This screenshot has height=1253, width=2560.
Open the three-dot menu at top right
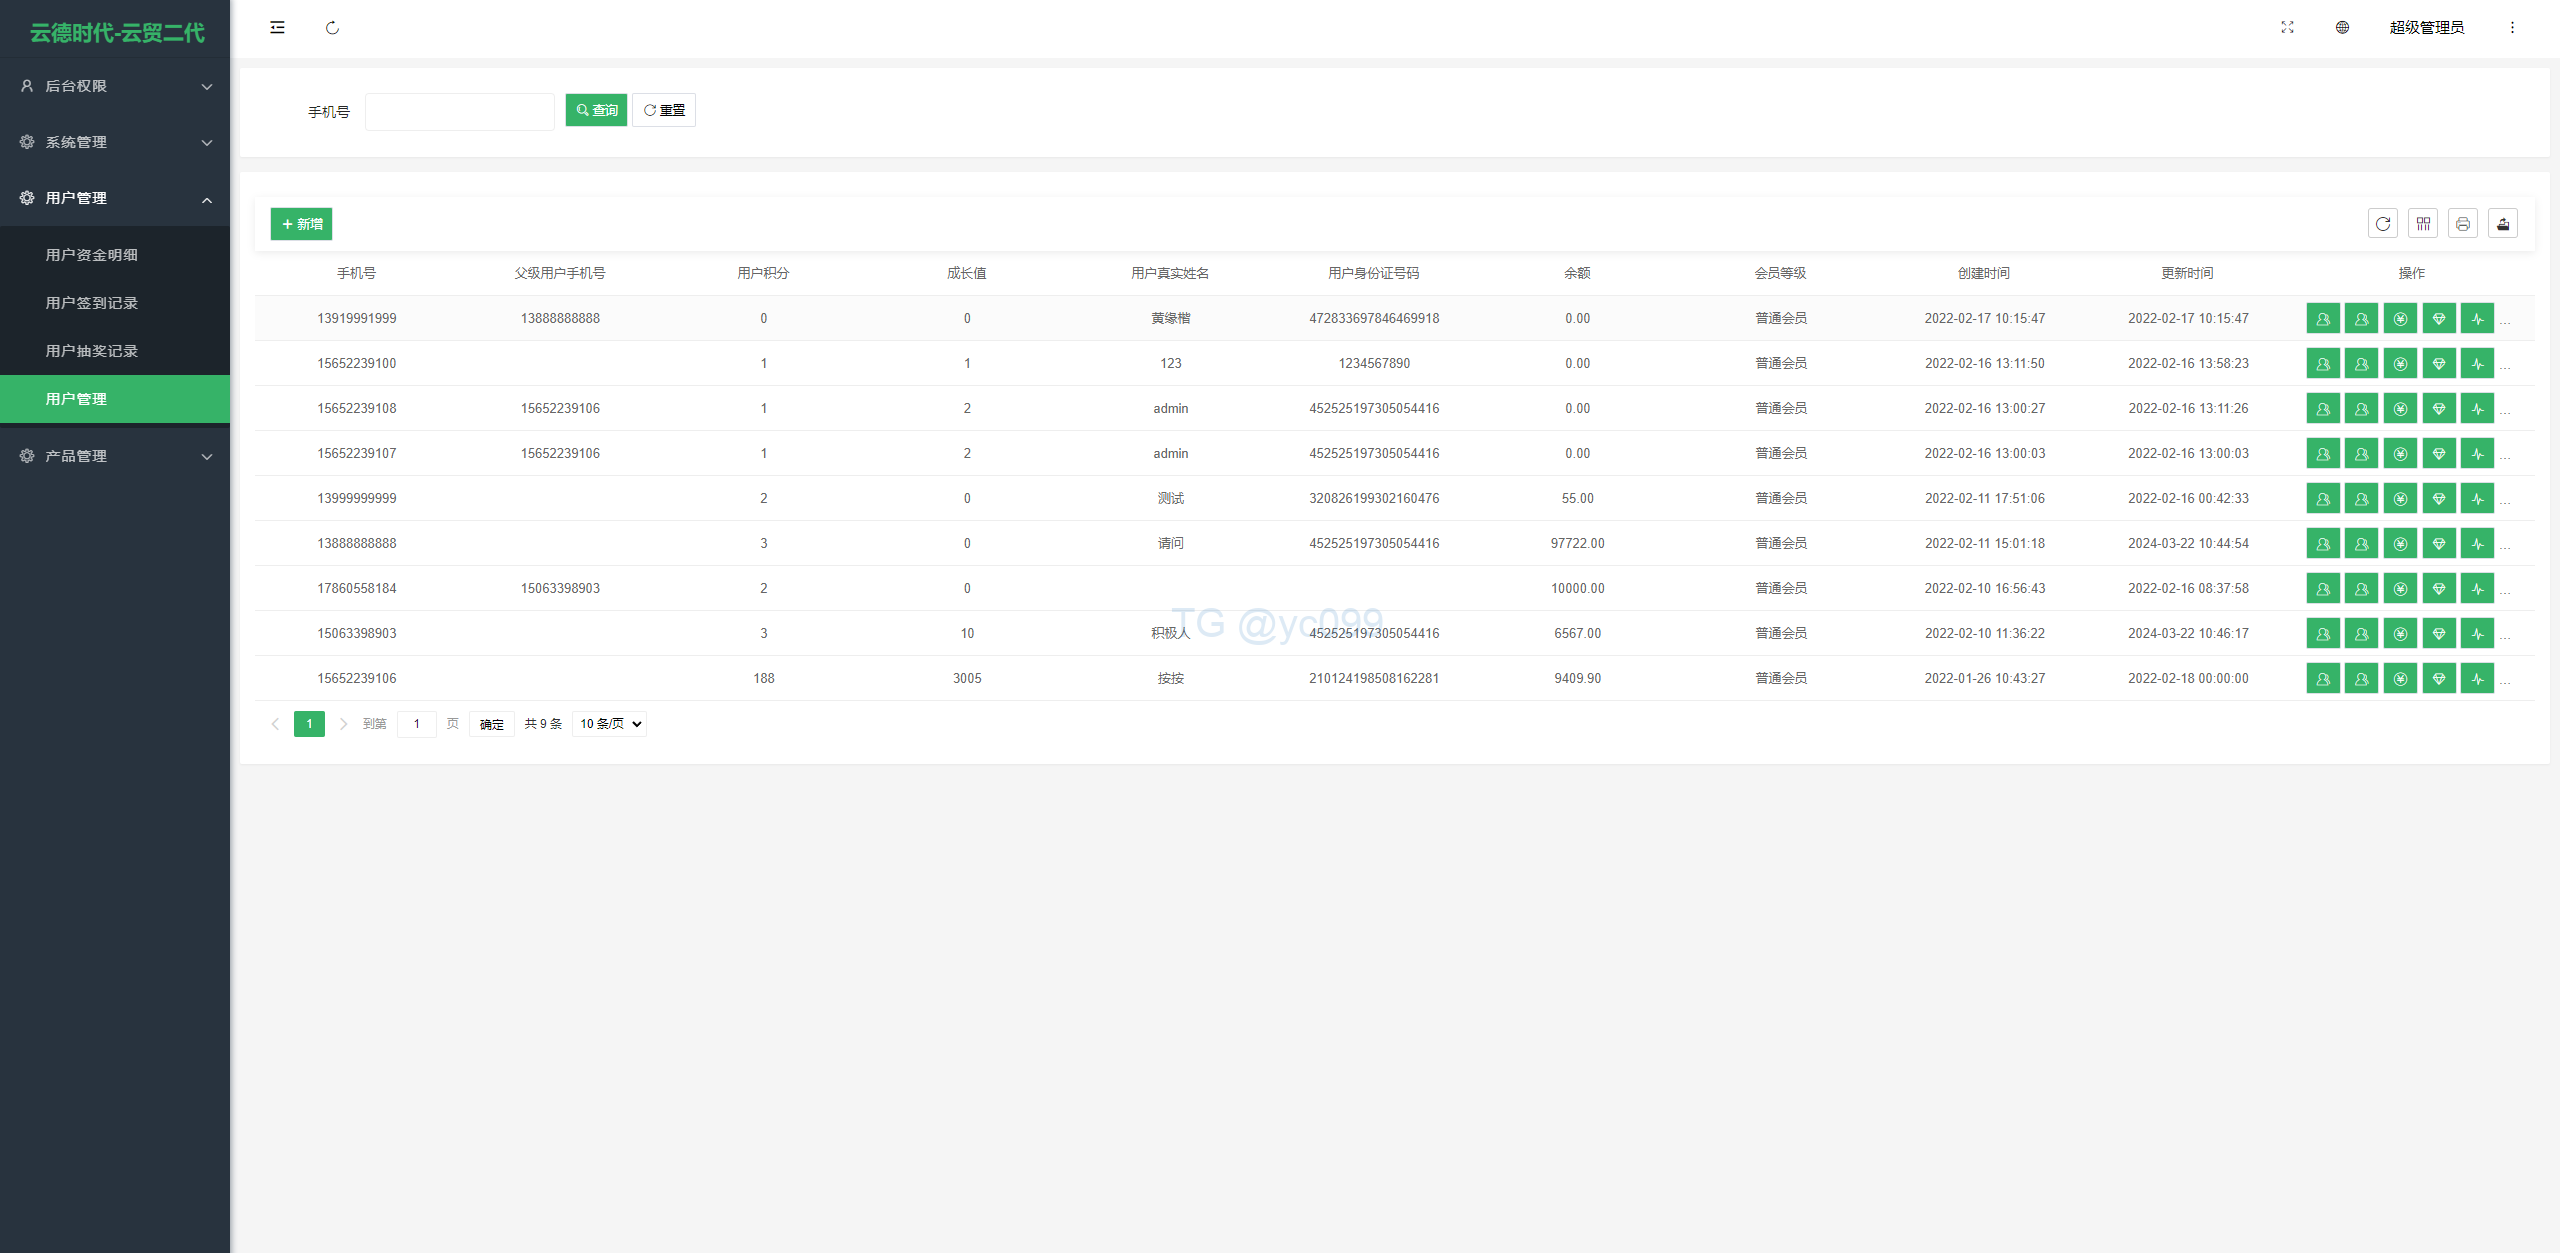tap(2512, 28)
